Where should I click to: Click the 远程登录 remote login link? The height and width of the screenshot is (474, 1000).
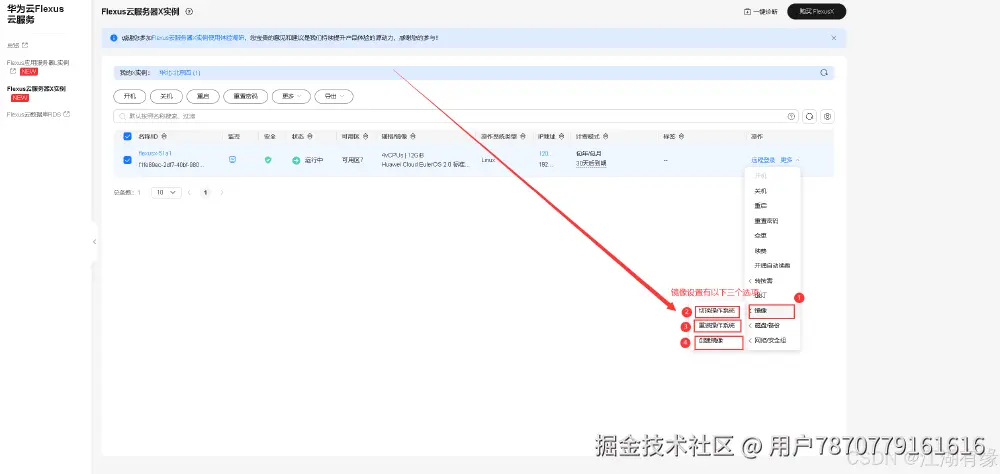click(x=763, y=160)
